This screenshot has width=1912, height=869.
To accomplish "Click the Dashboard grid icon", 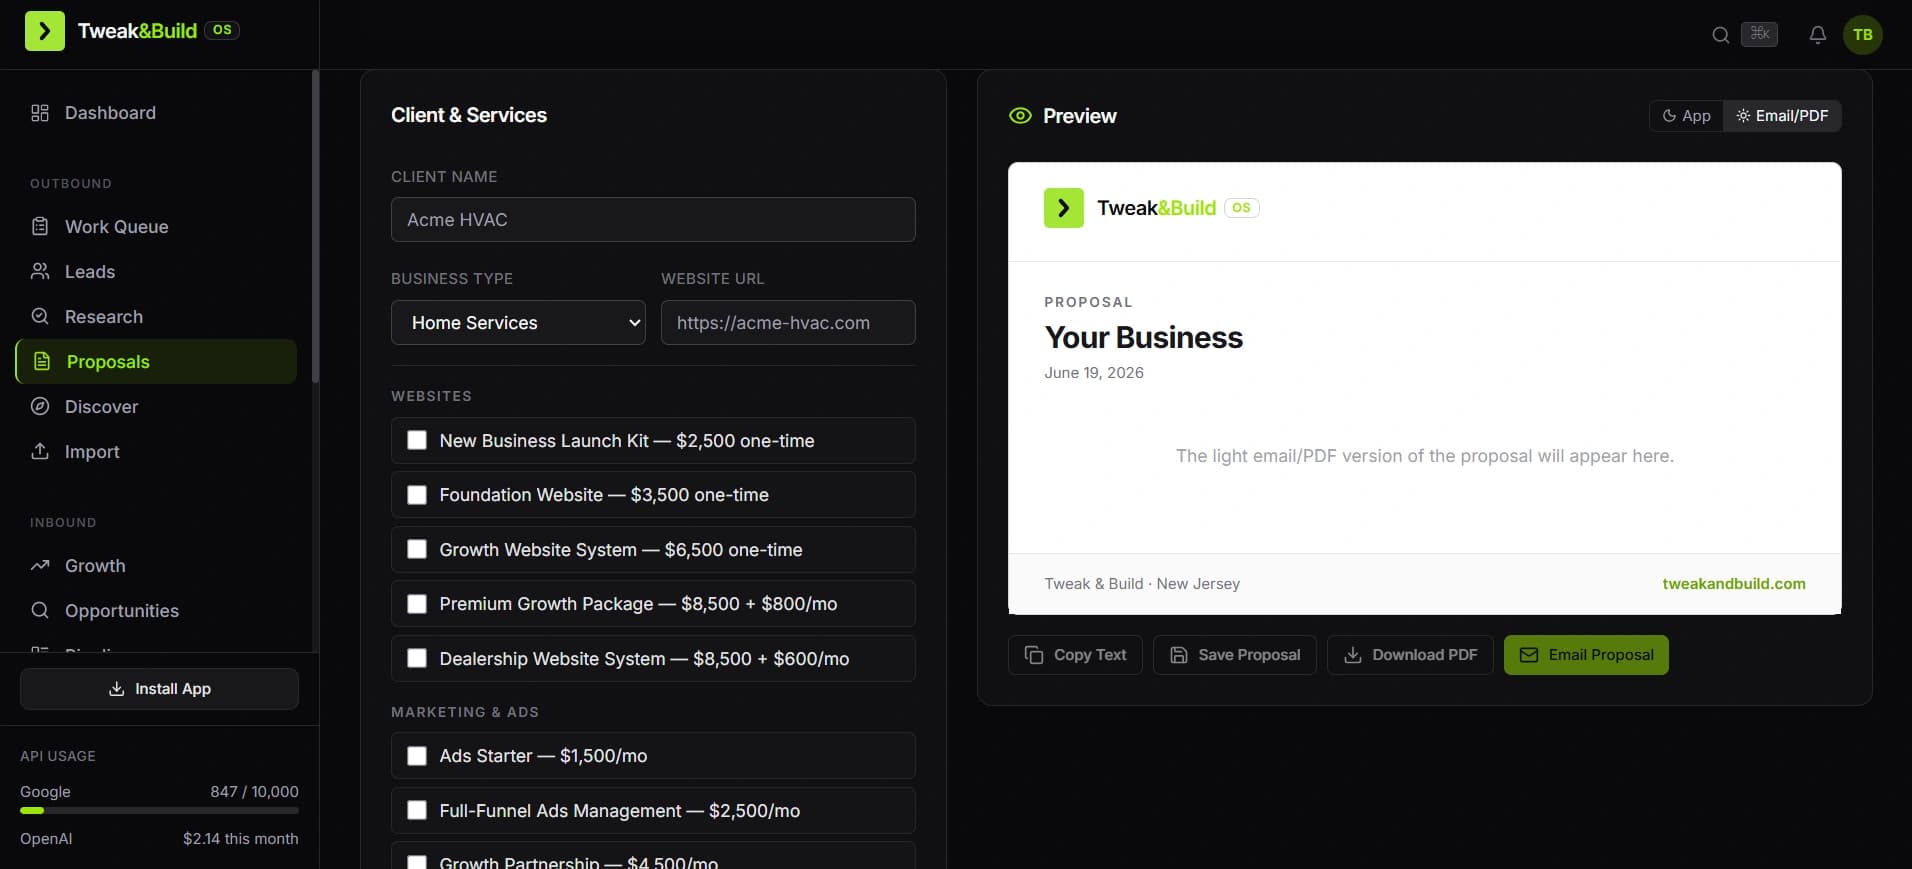I will (x=40, y=113).
